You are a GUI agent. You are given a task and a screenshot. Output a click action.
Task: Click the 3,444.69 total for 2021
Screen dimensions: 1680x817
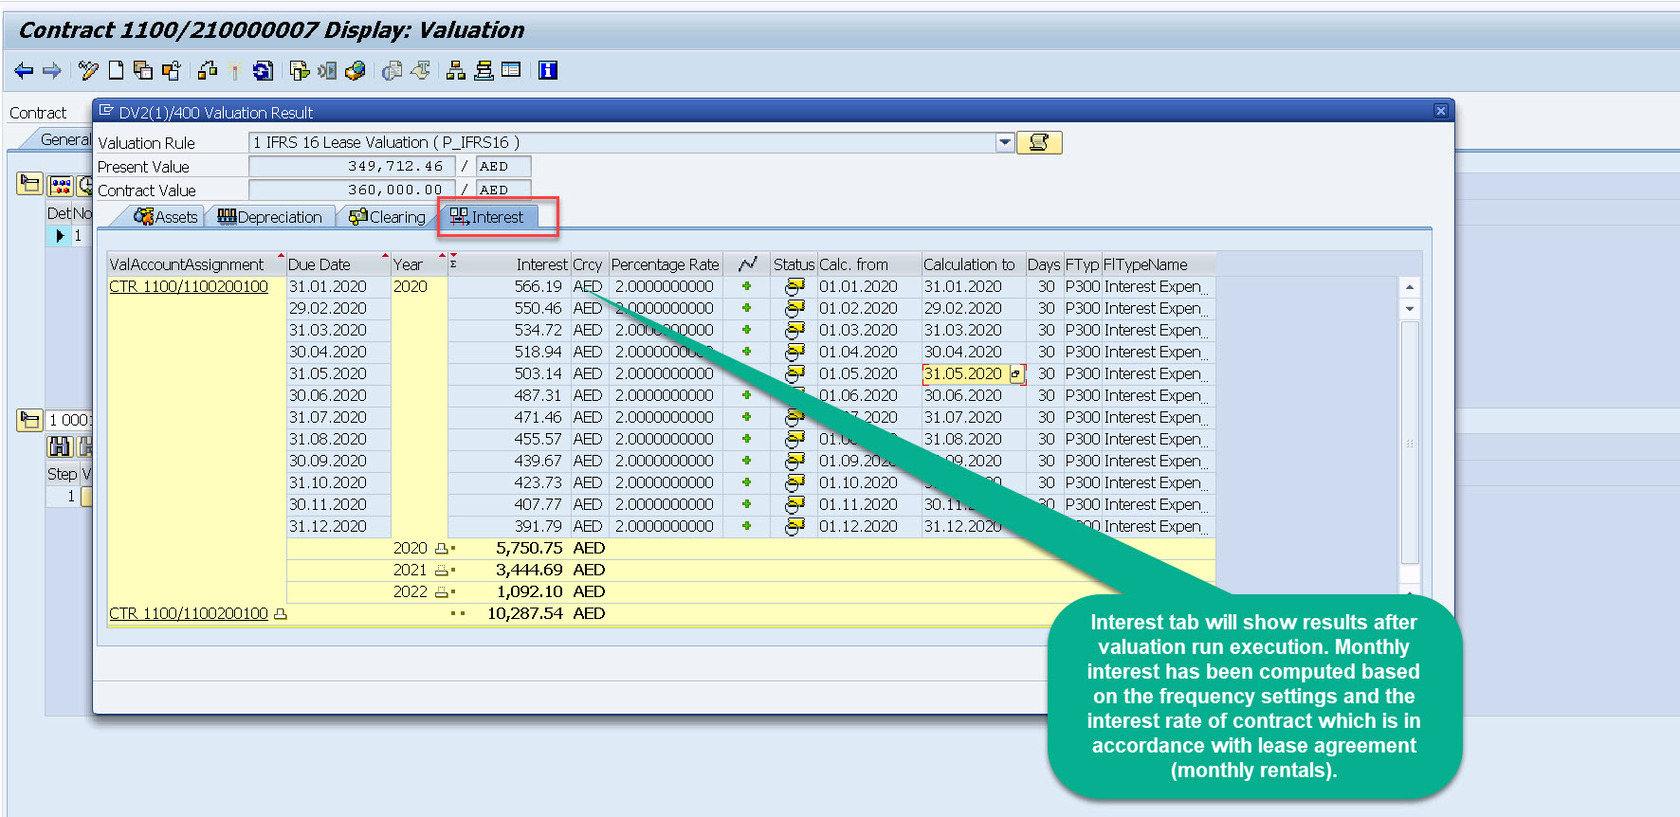tap(529, 571)
